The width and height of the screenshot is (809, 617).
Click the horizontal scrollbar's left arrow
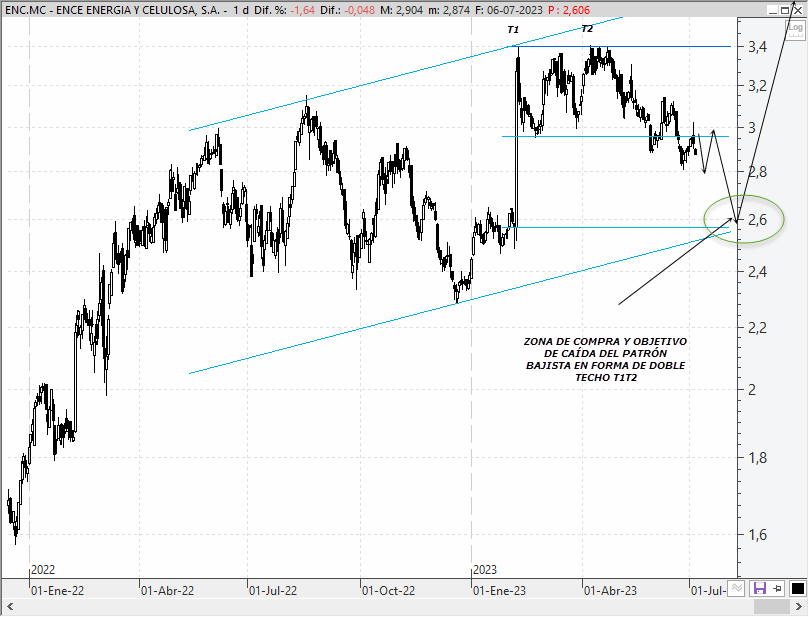(x=10, y=606)
